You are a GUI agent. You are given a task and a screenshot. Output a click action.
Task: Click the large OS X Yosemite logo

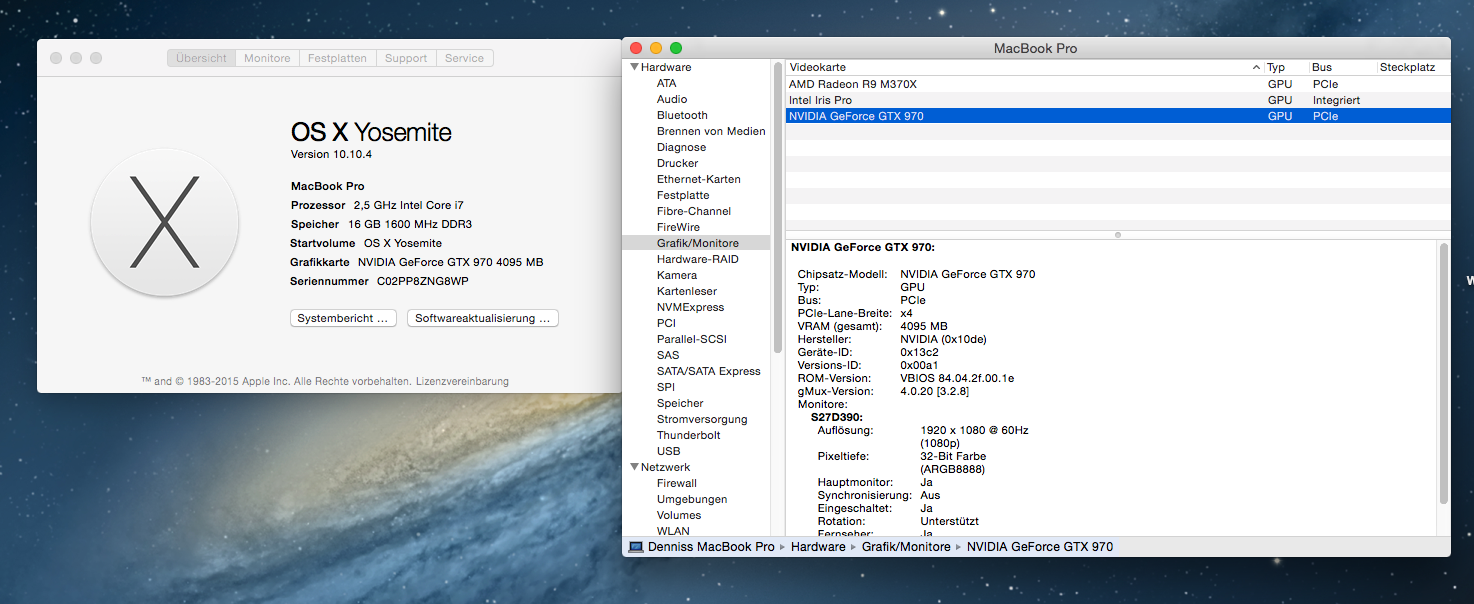pyautogui.click(x=165, y=222)
